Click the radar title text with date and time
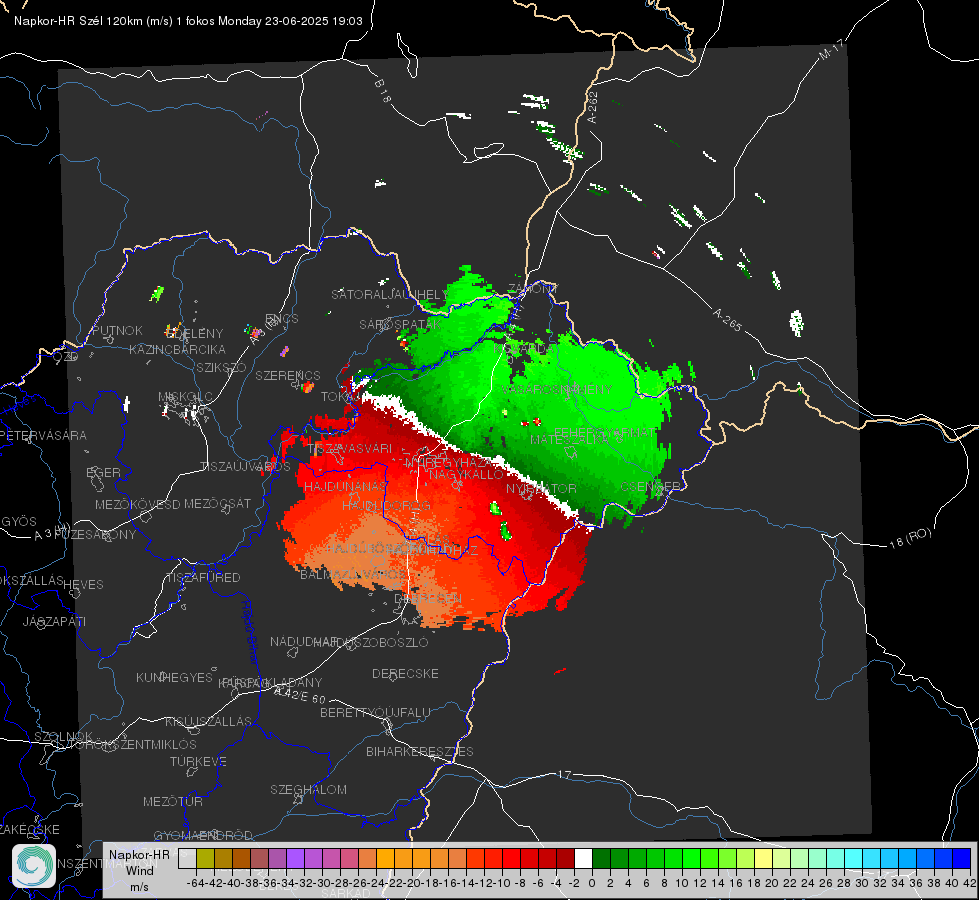 (188, 21)
